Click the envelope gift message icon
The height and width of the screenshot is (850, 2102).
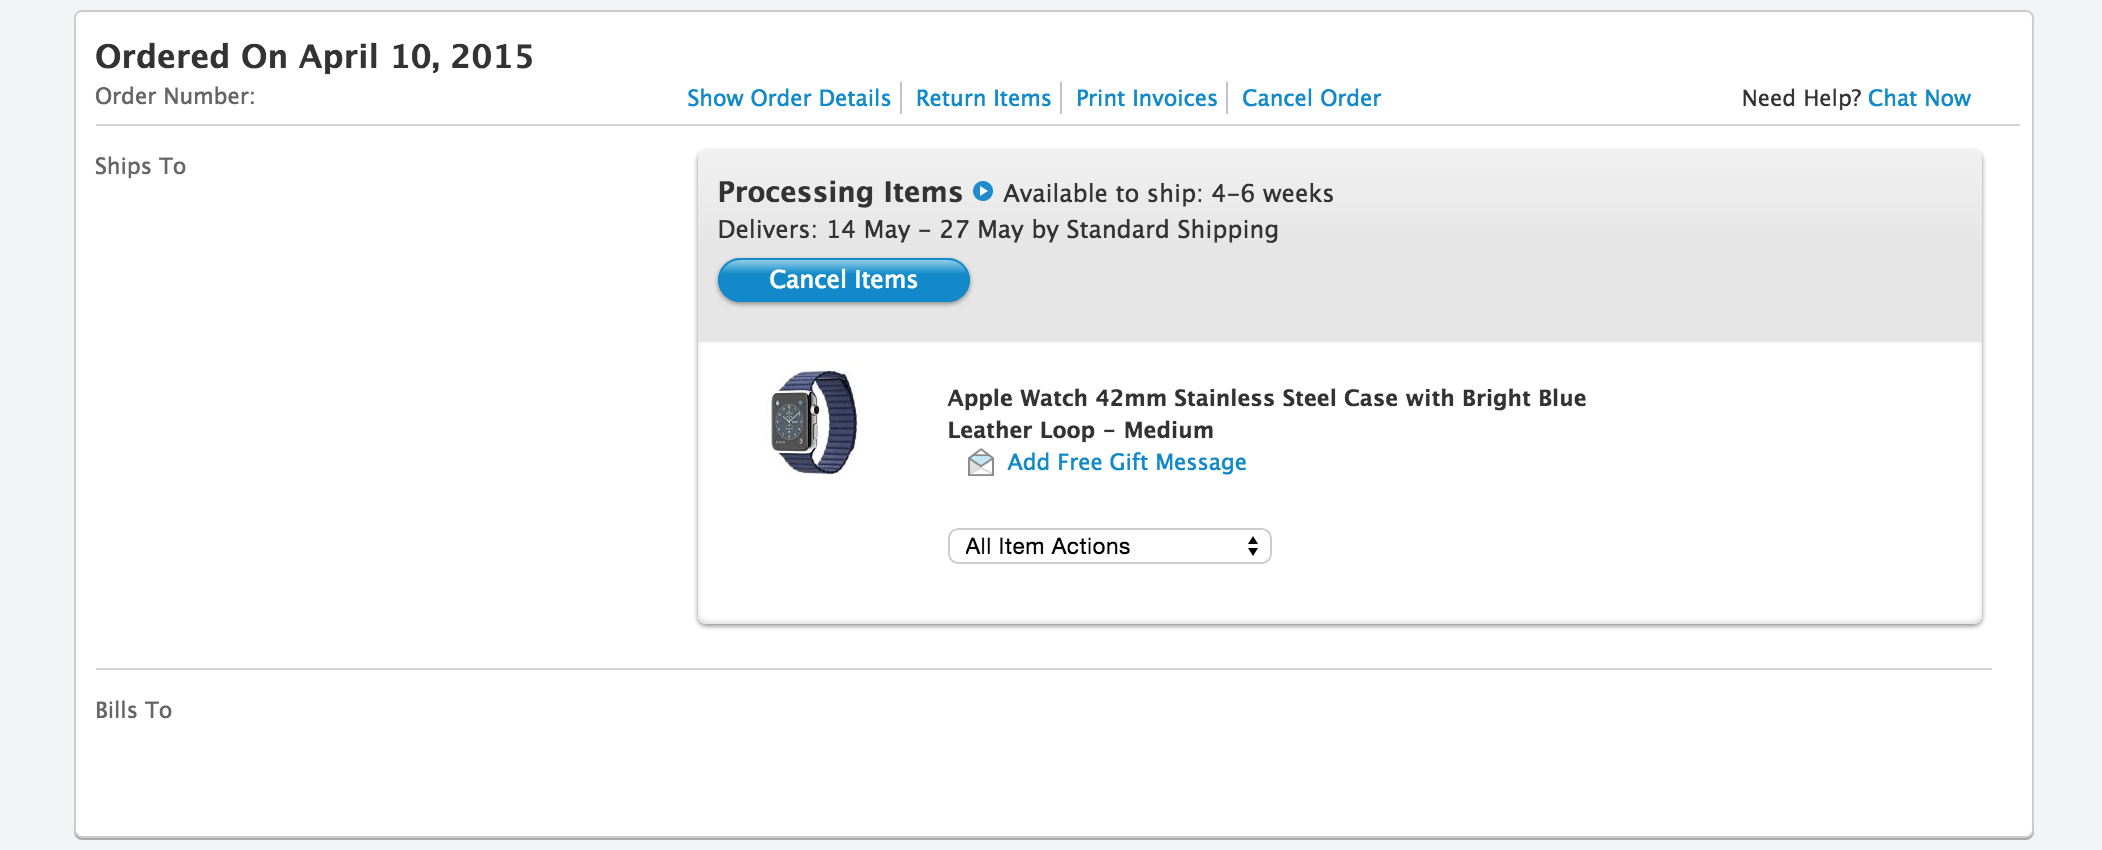point(980,463)
